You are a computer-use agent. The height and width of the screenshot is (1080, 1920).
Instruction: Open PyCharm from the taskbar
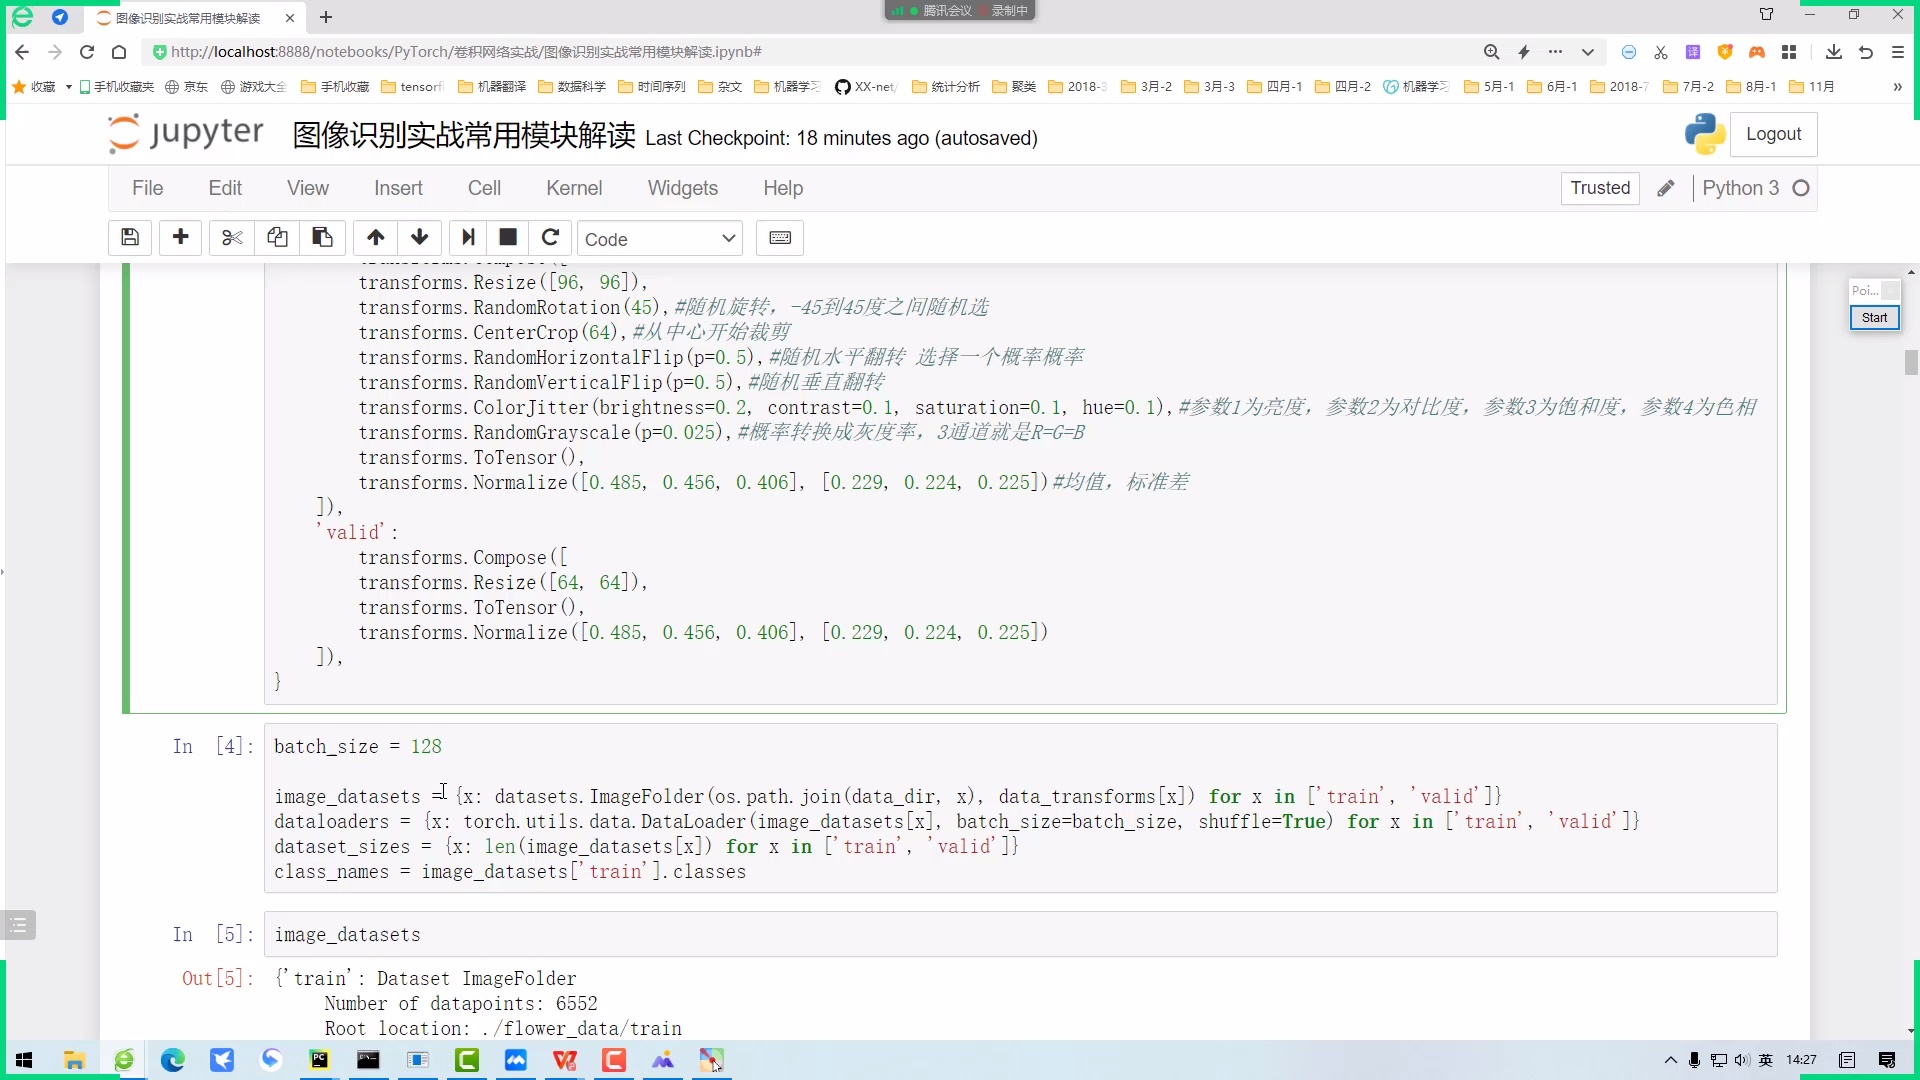pos(319,1060)
